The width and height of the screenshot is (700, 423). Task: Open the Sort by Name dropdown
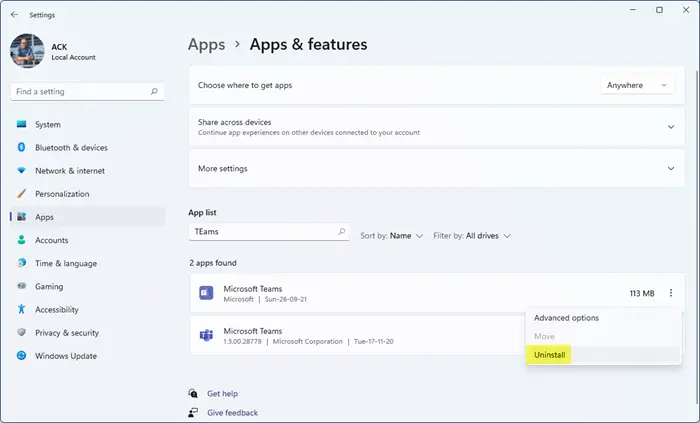(392, 236)
